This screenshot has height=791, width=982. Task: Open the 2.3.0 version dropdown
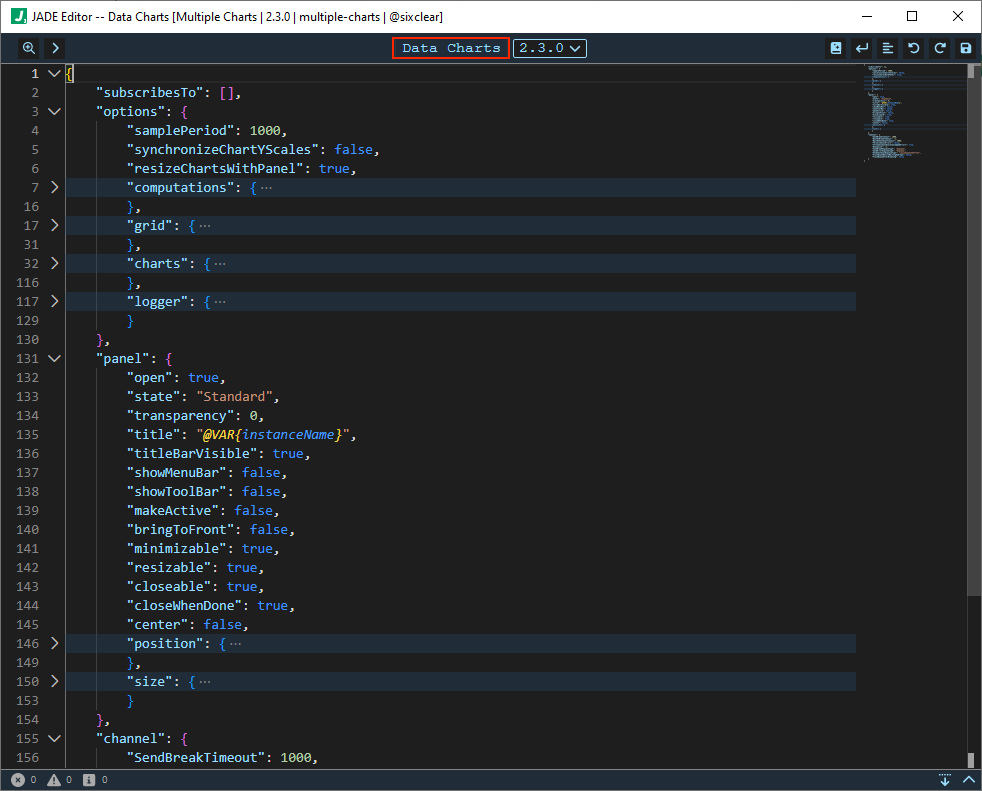pyautogui.click(x=550, y=48)
